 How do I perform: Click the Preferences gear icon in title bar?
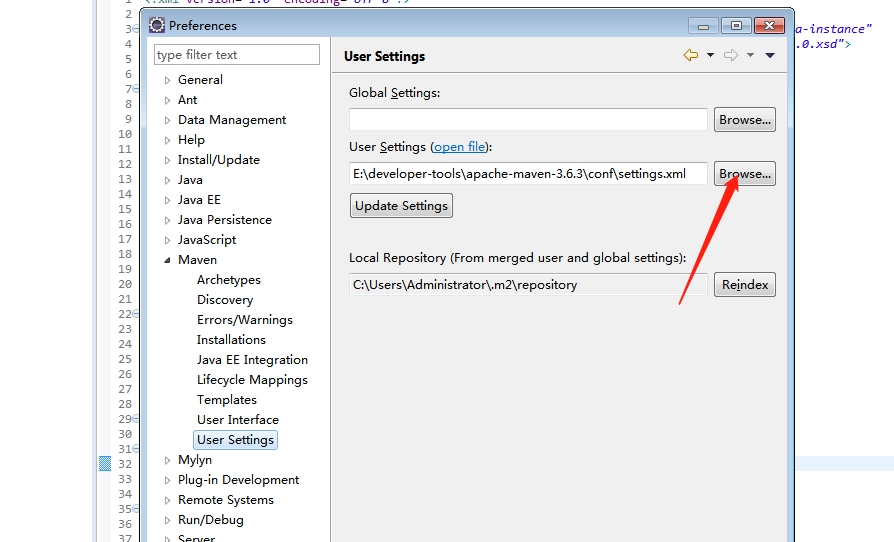(156, 25)
